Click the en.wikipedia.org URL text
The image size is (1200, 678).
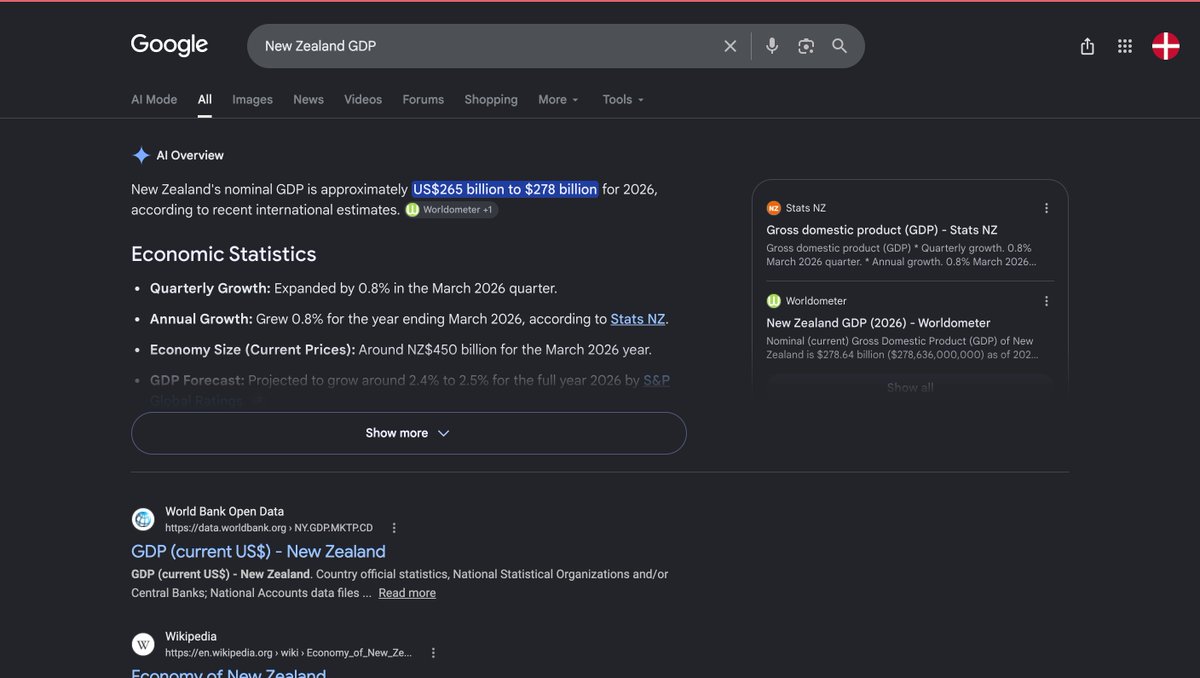coord(288,653)
